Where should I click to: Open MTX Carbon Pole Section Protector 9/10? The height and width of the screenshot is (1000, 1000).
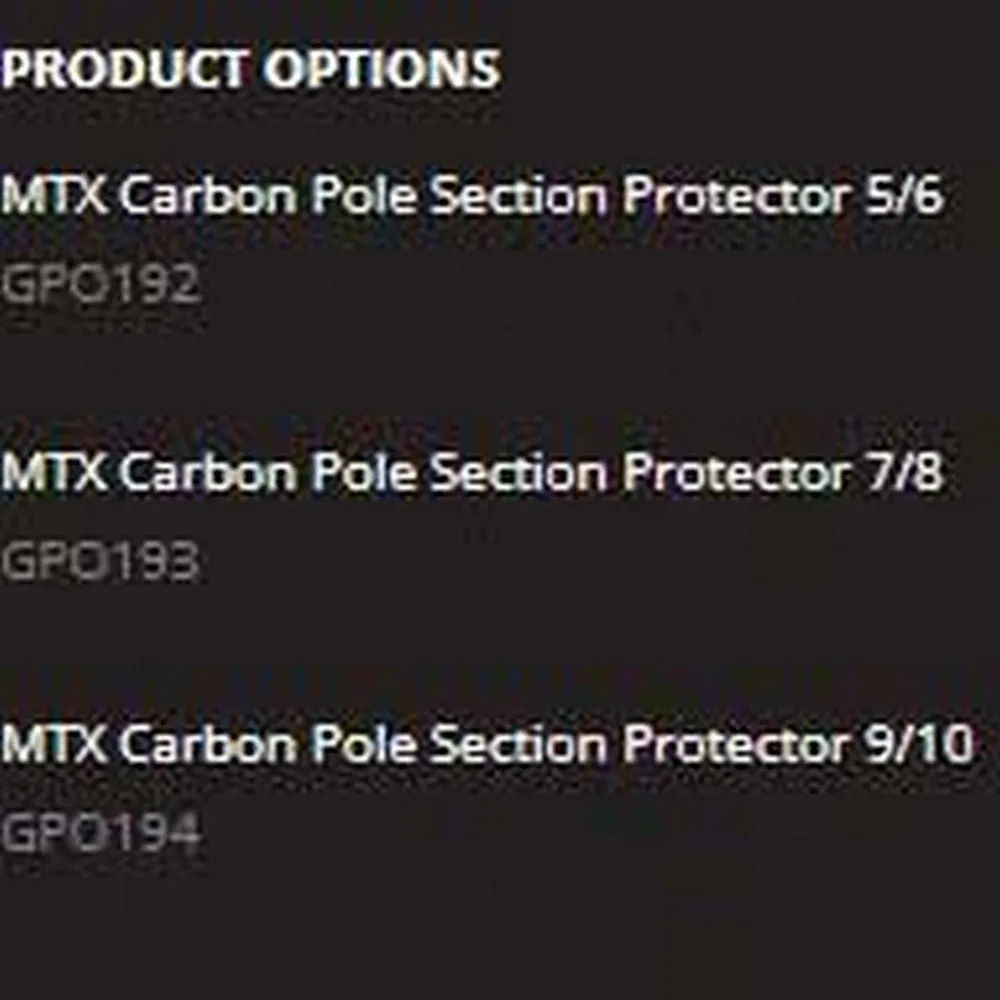pos(486,745)
